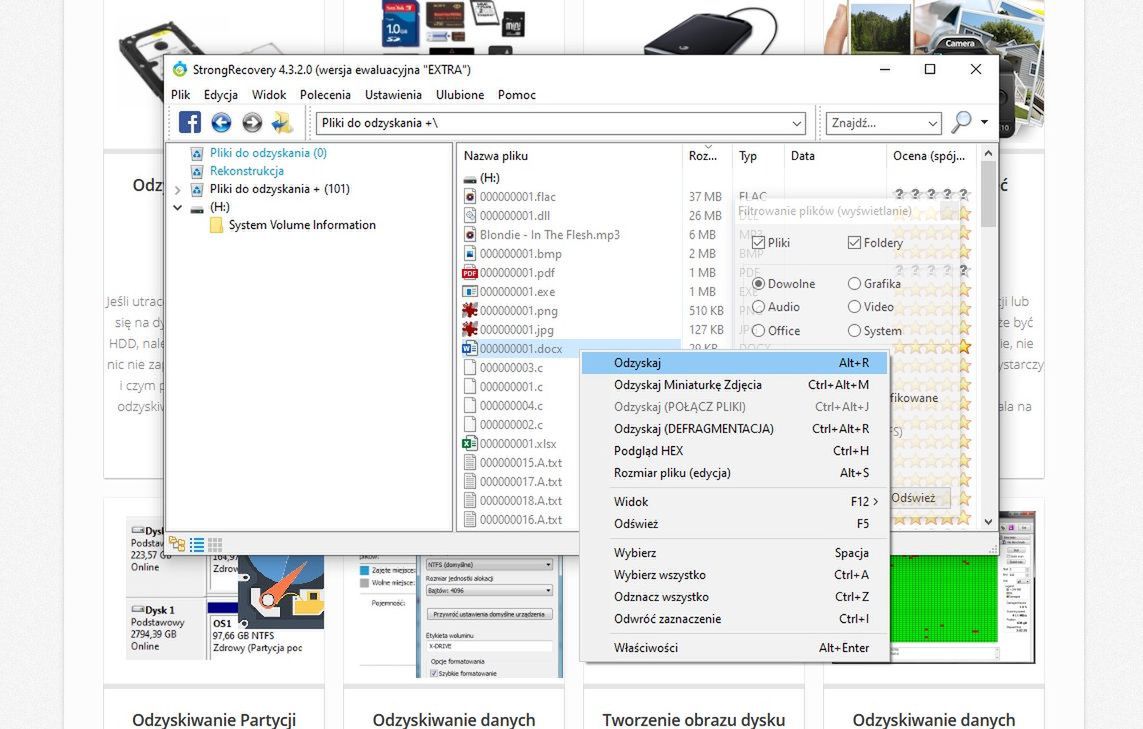Click the H: drive icon in file list
Screen dimensions: 1143x729
[470, 179]
